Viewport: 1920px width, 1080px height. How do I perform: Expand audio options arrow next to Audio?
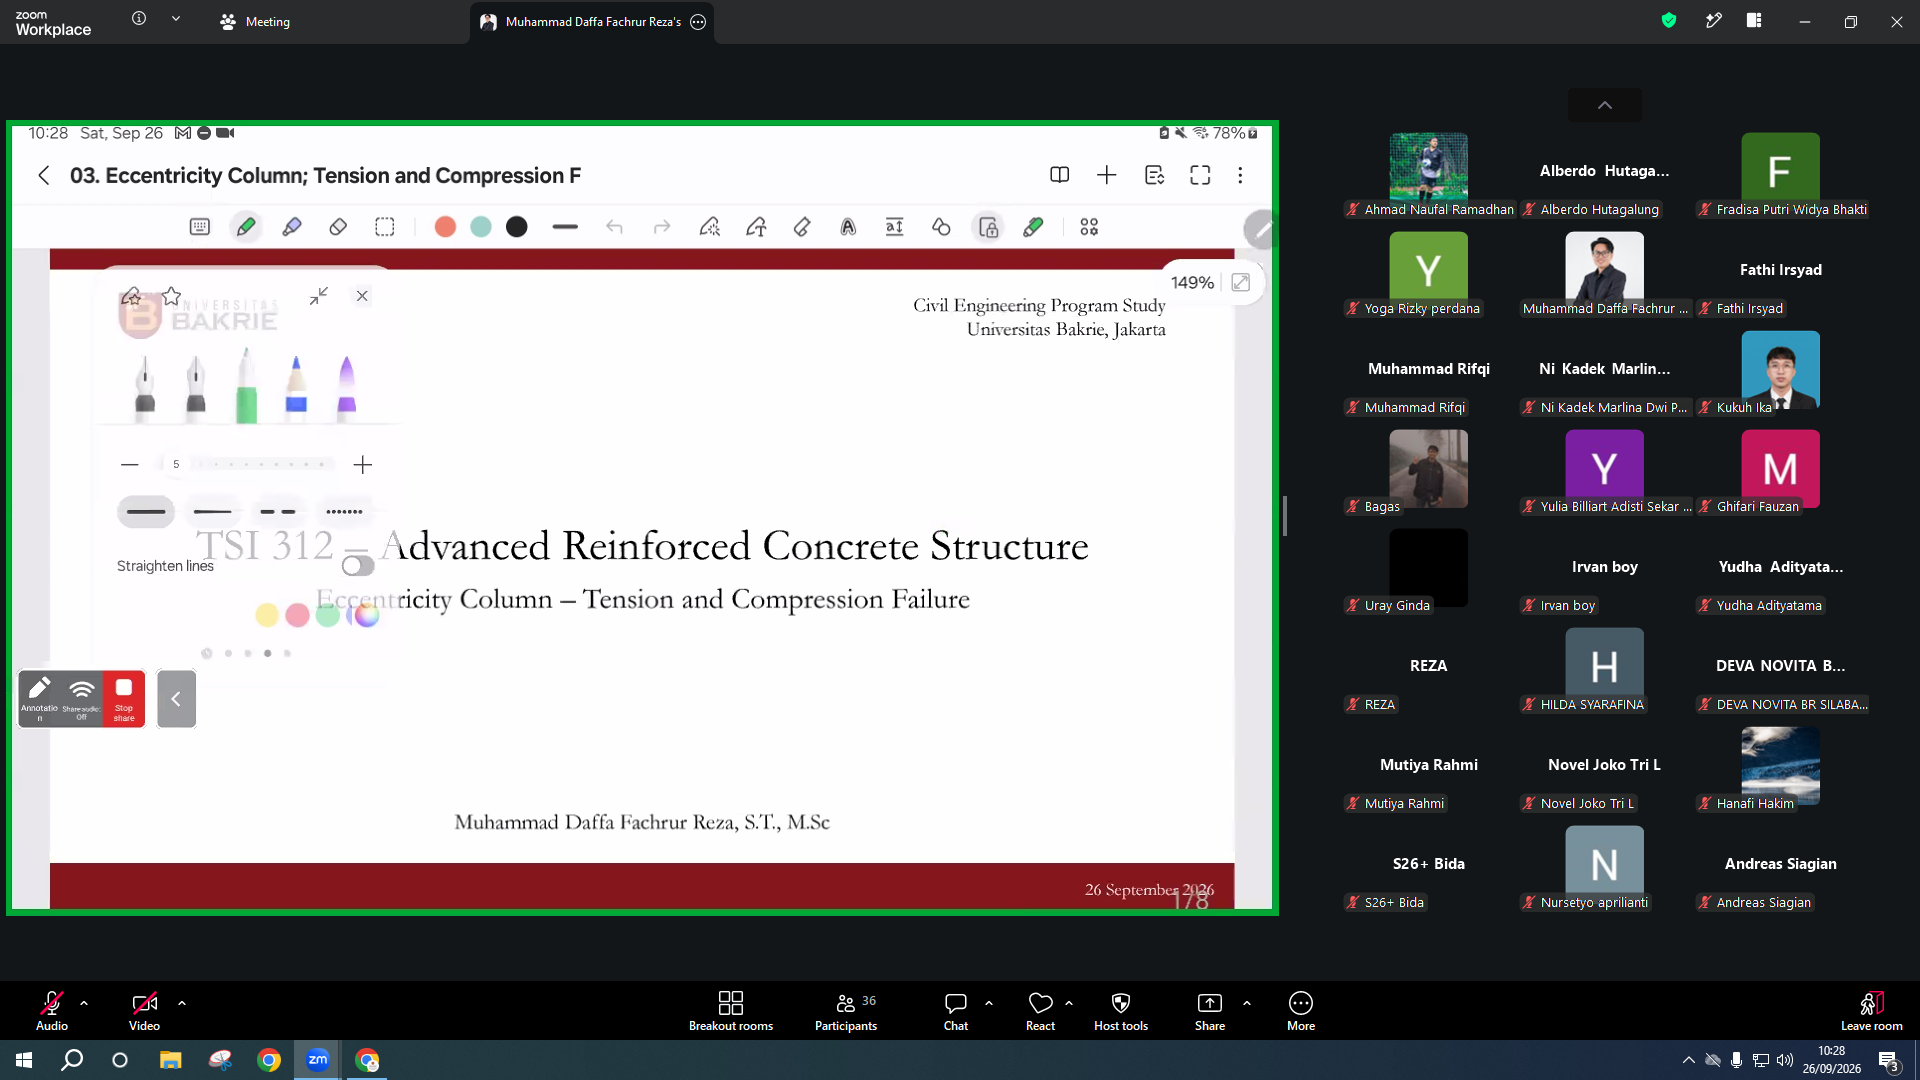[x=84, y=1002]
